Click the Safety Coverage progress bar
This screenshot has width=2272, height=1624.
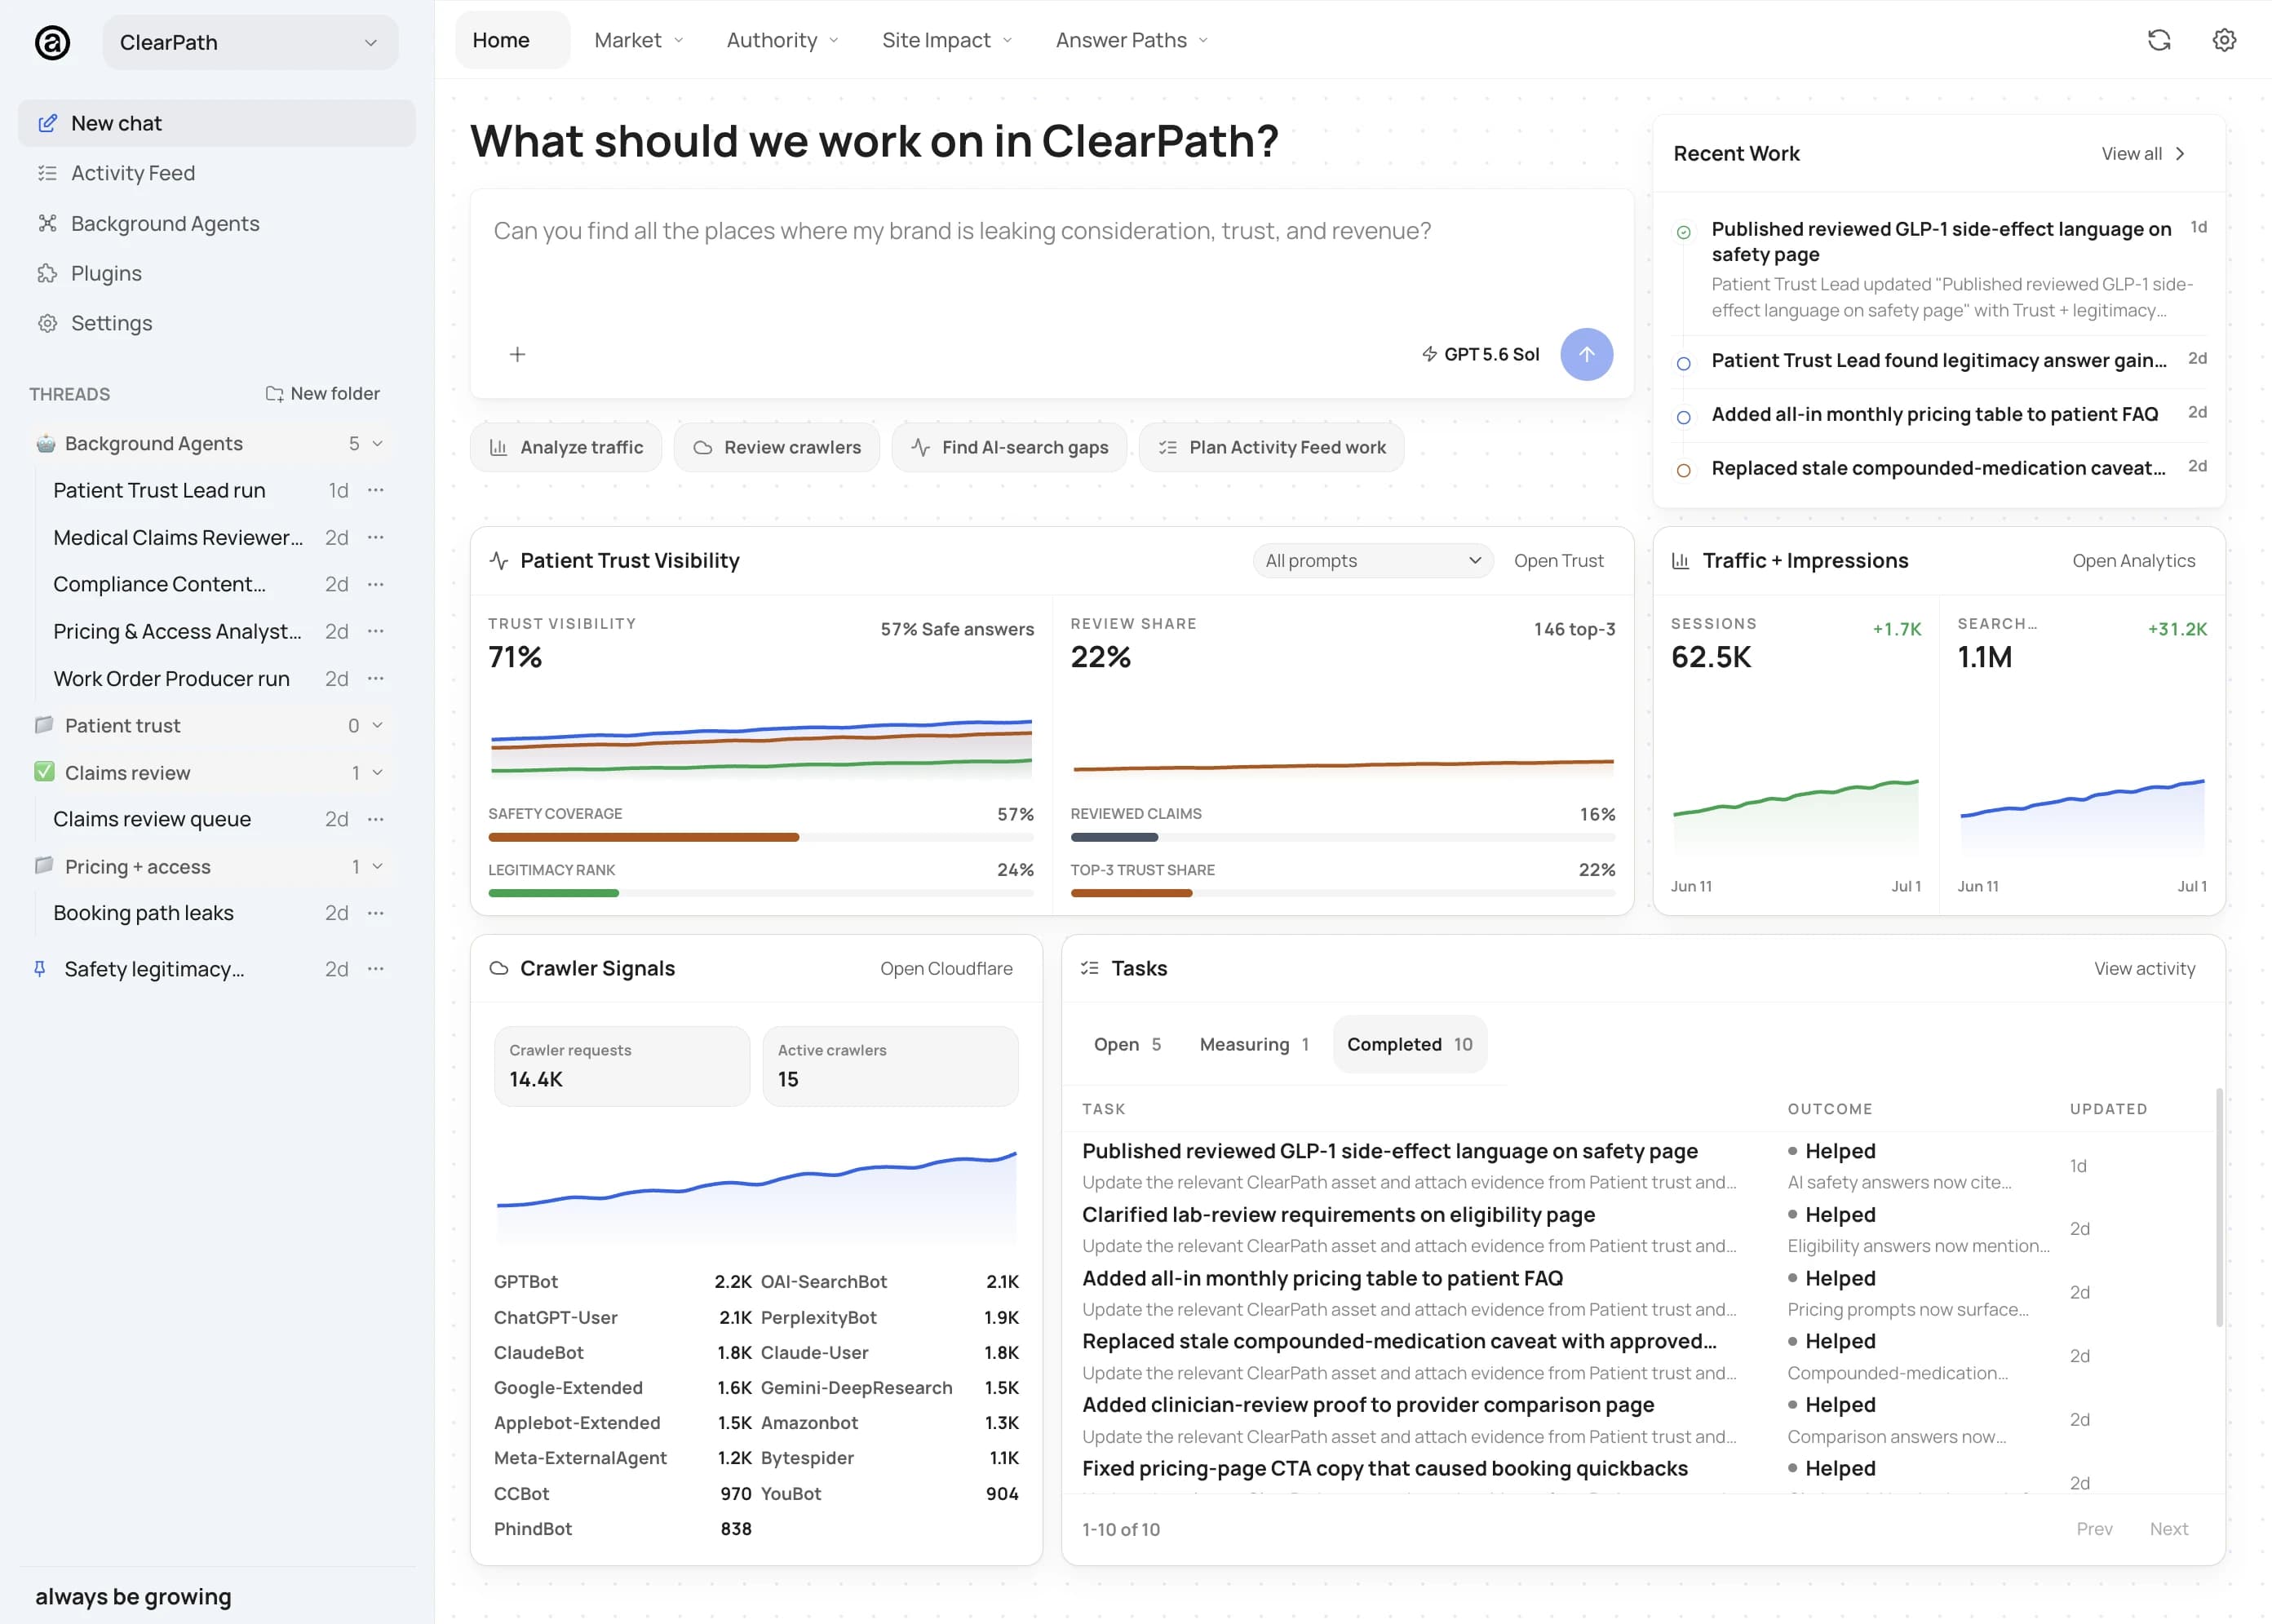[760, 837]
